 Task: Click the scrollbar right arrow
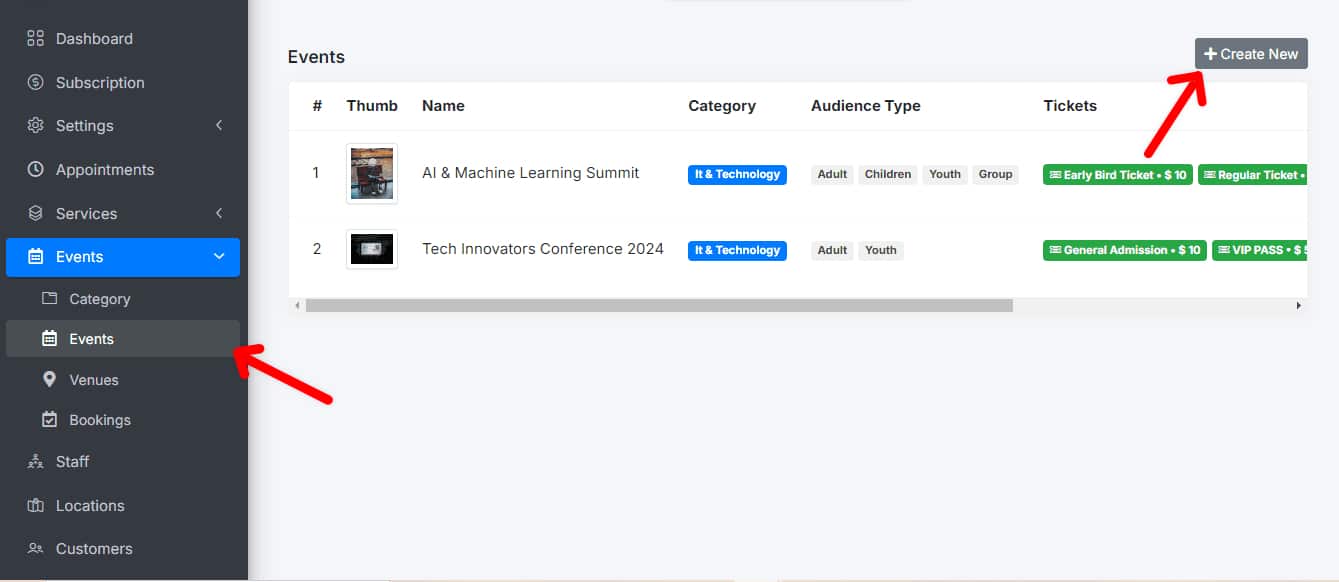pos(1299,305)
